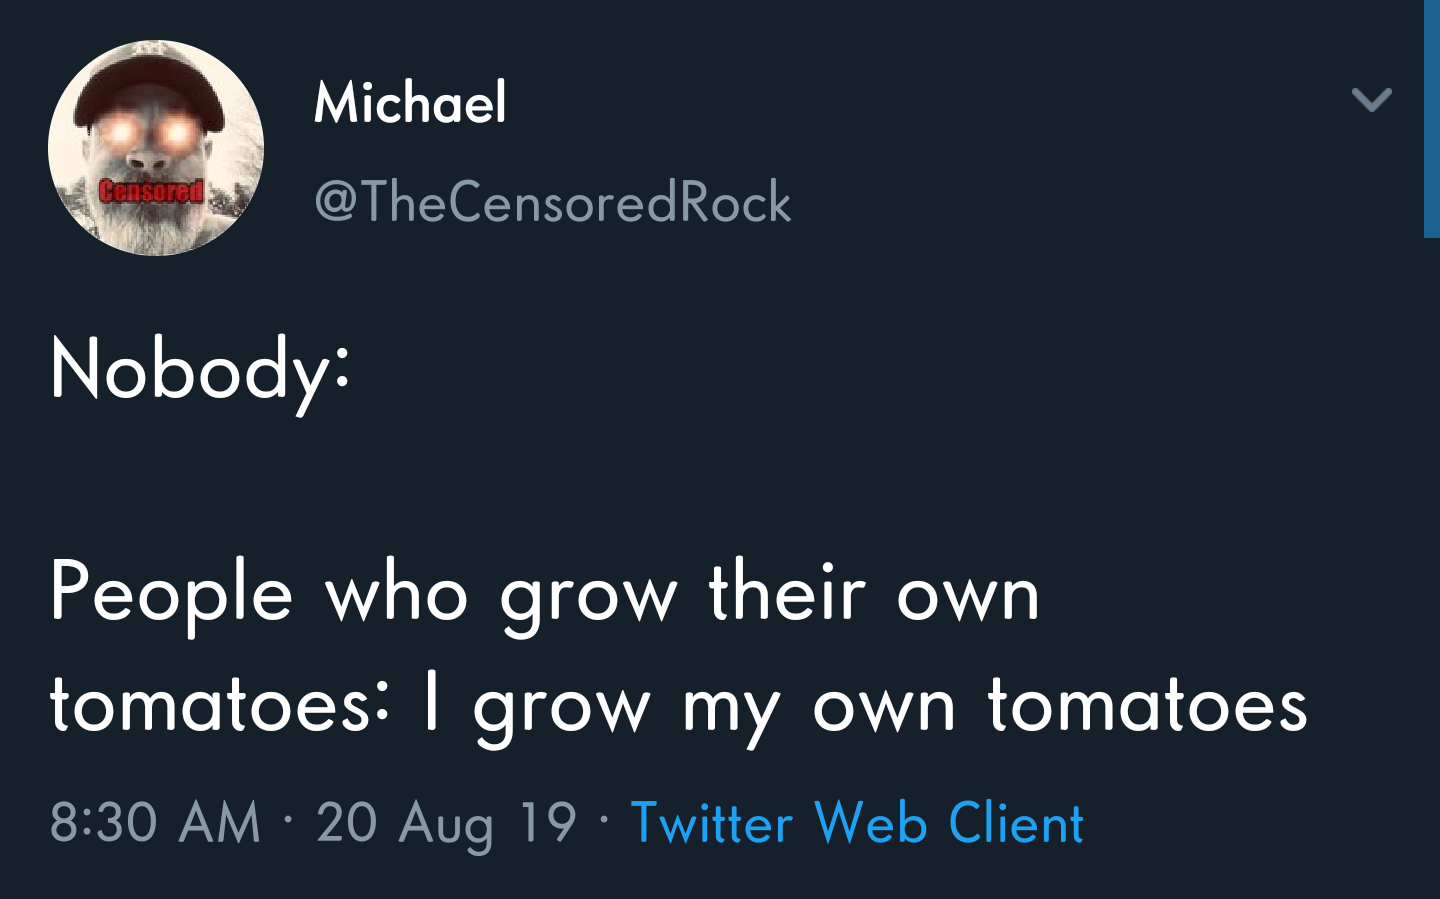Viewport: 1440px width, 899px height.
Task: Click the word "tomatoes:" with the colon
Action: 220,705
